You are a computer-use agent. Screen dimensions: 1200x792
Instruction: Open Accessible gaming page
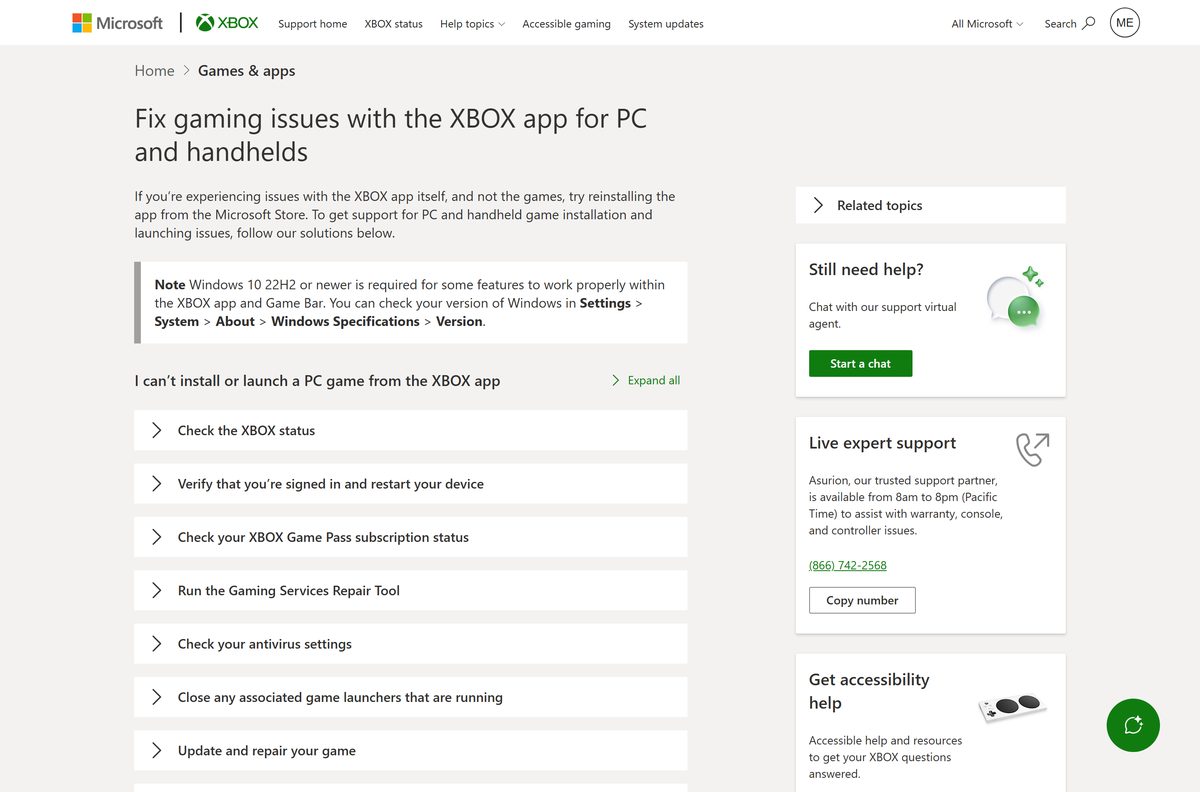click(566, 24)
